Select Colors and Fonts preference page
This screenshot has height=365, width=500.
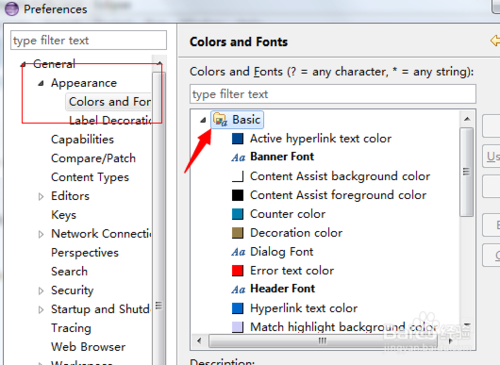[x=110, y=102]
